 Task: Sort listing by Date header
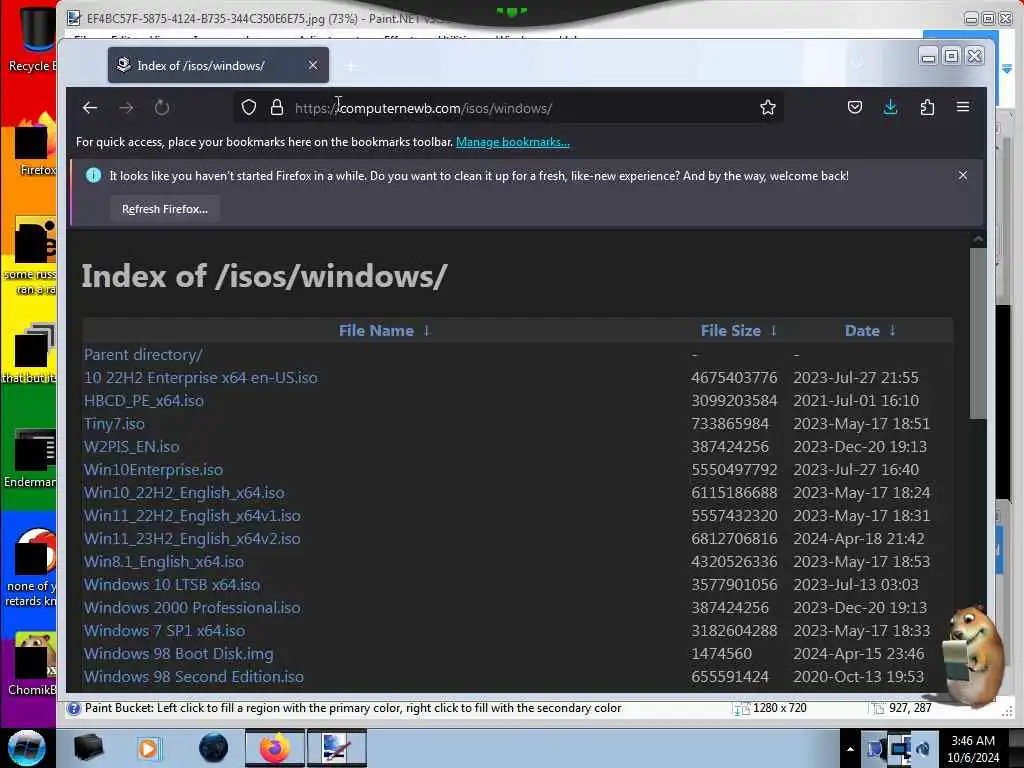click(862, 330)
